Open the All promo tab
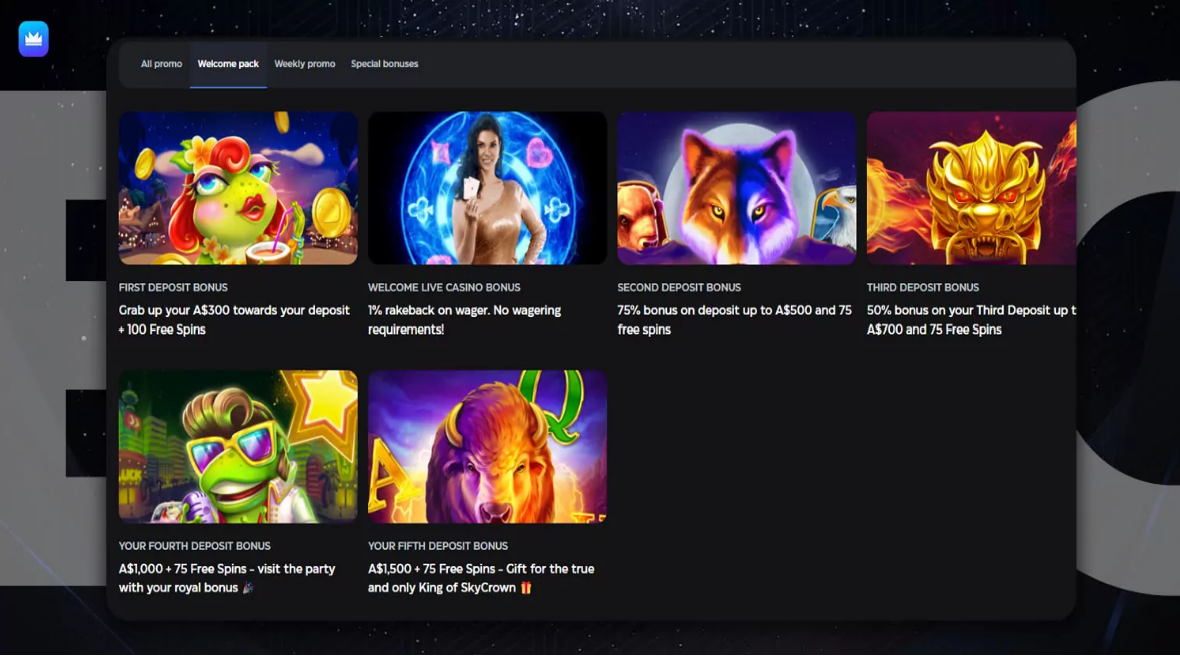1180x656 pixels. coord(161,63)
